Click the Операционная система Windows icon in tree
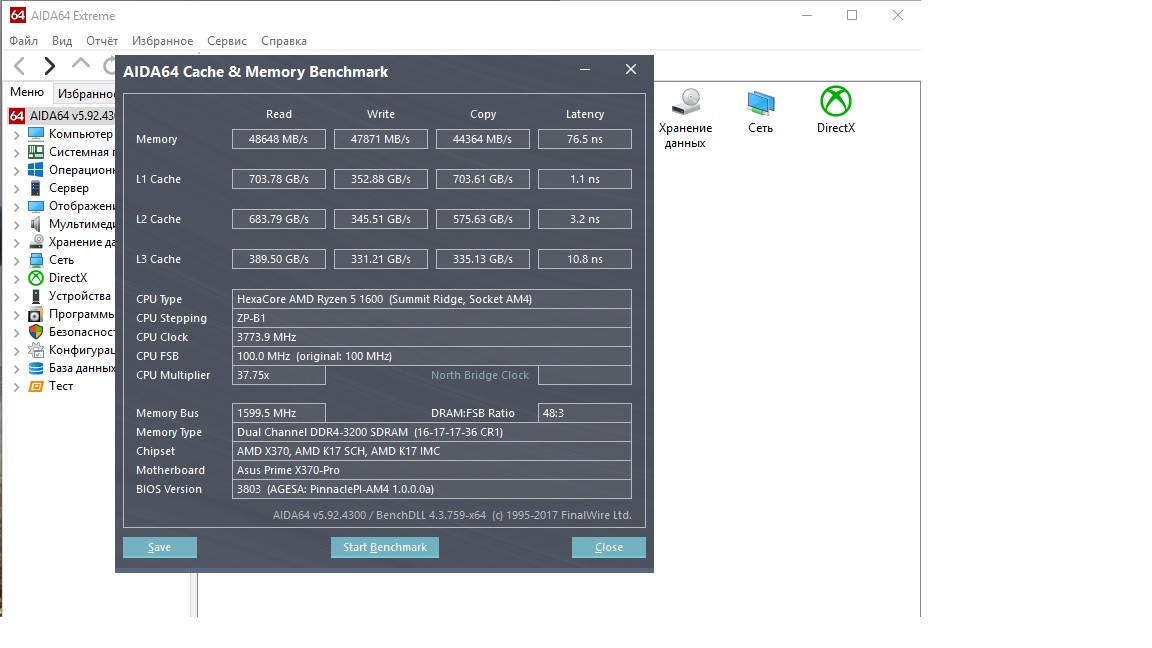This screenshot has height=648, width=1152. tap(35, 170)
